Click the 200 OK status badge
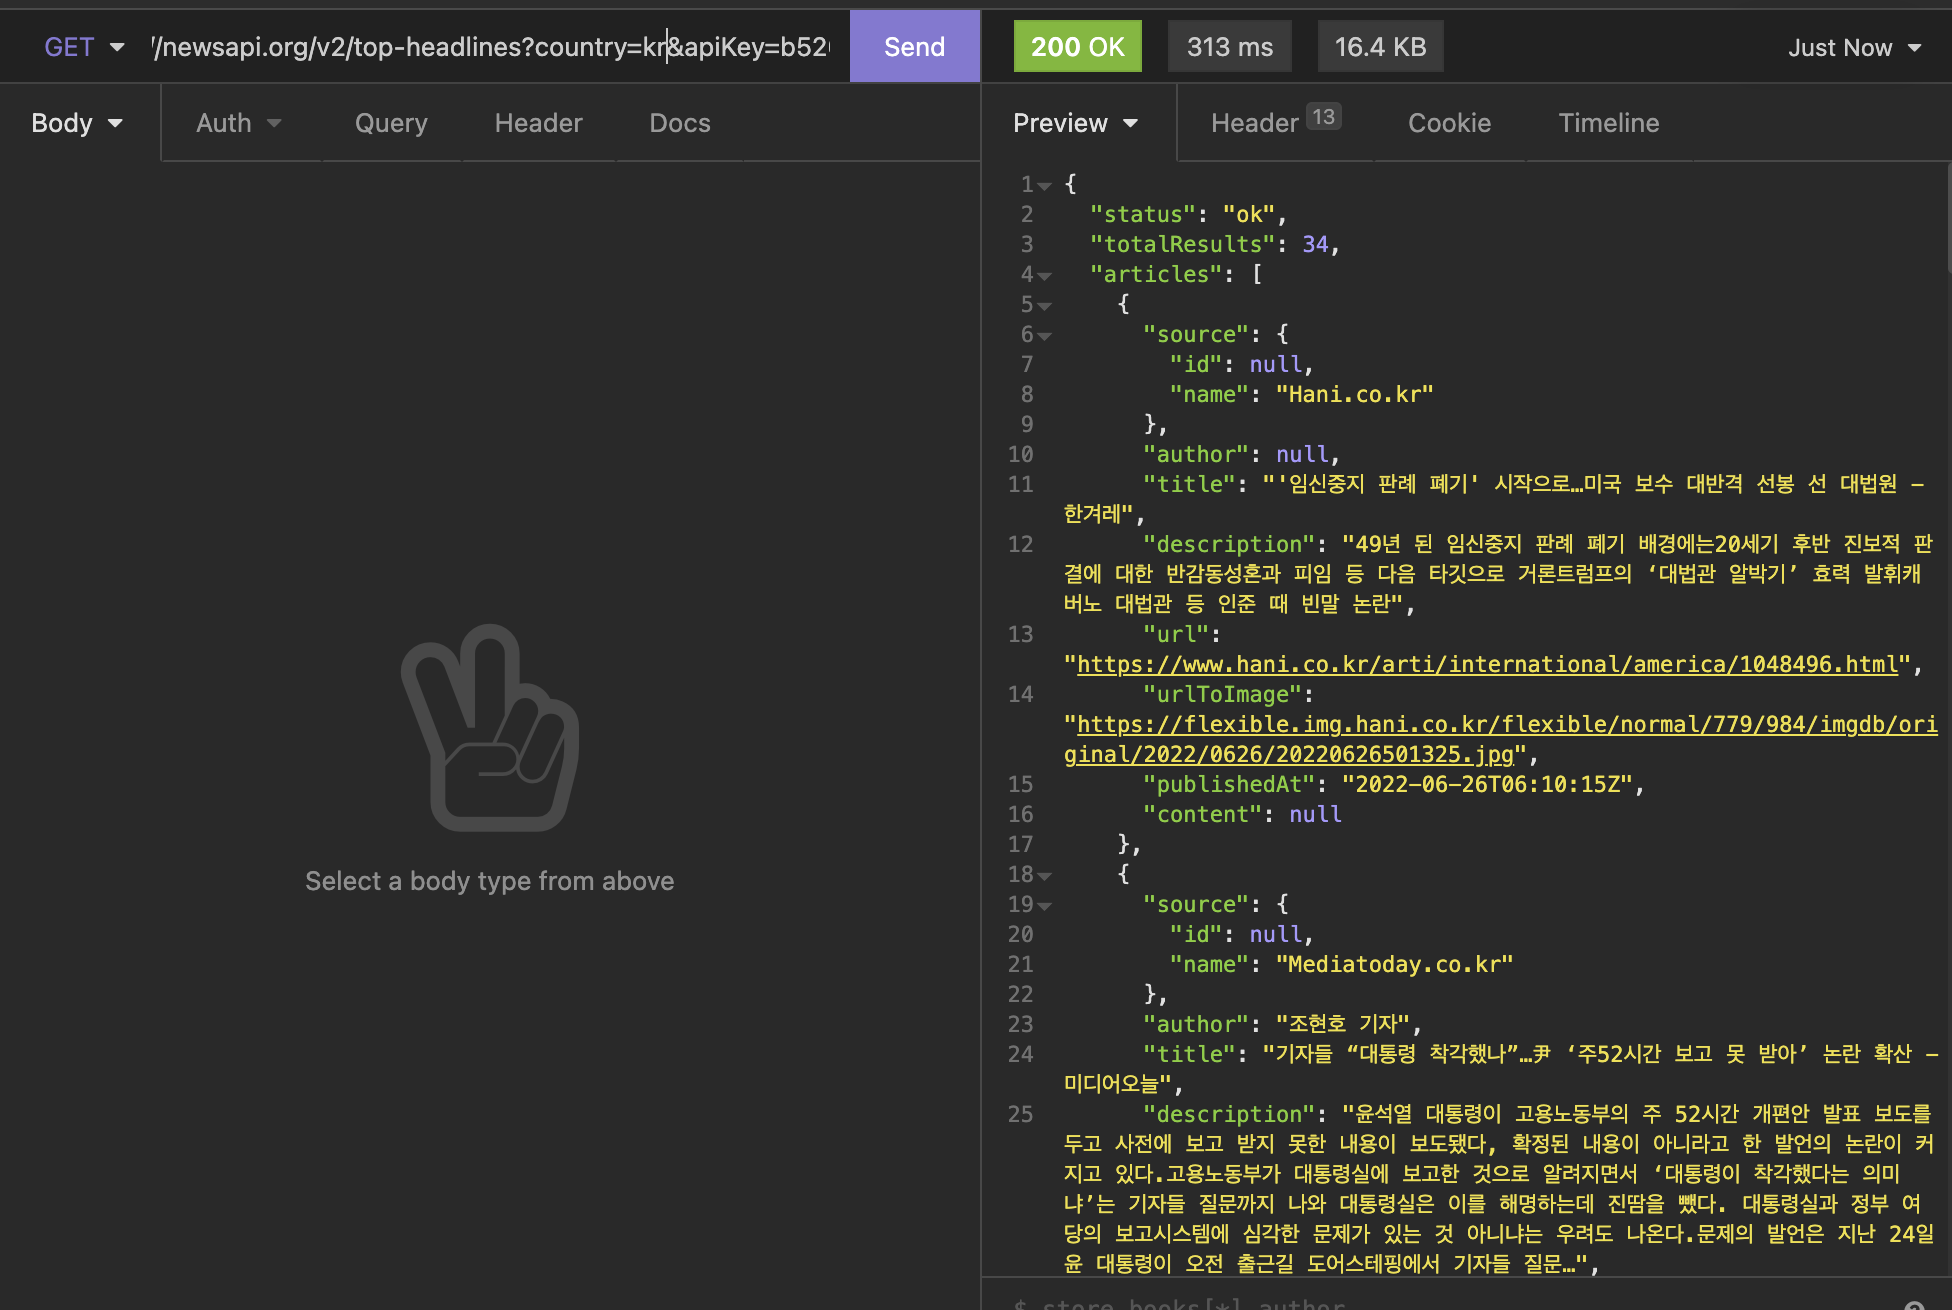 [1077, 47]
